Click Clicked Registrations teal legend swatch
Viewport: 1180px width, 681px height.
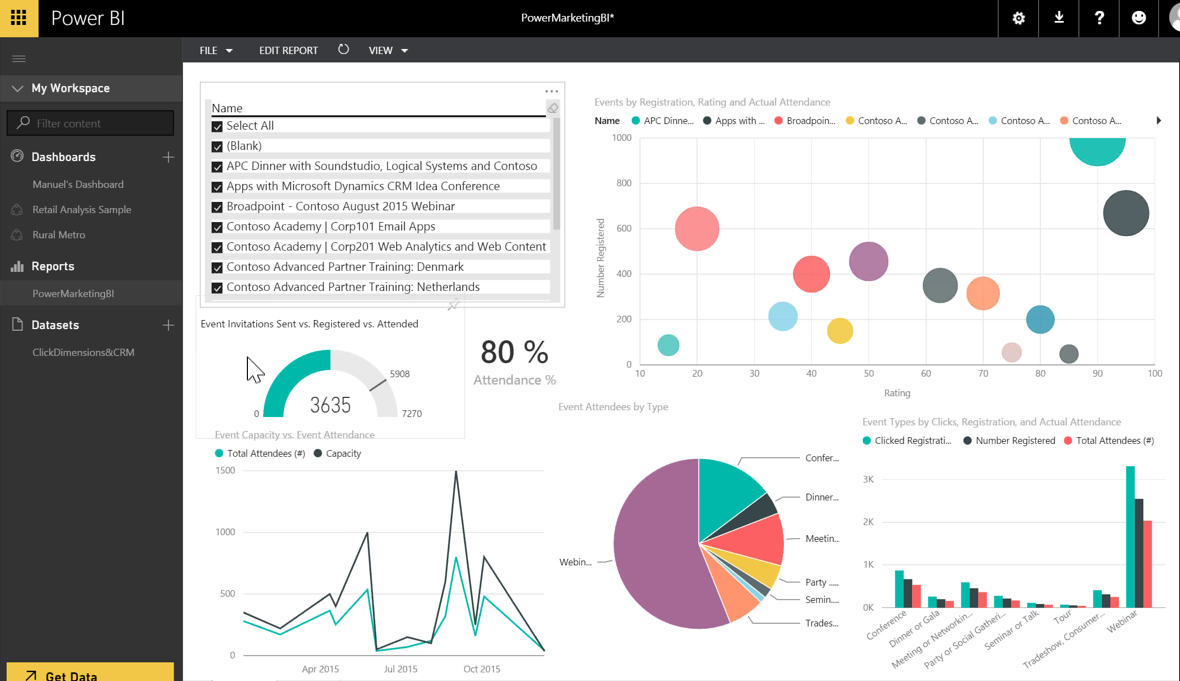(x=867, y=440)
